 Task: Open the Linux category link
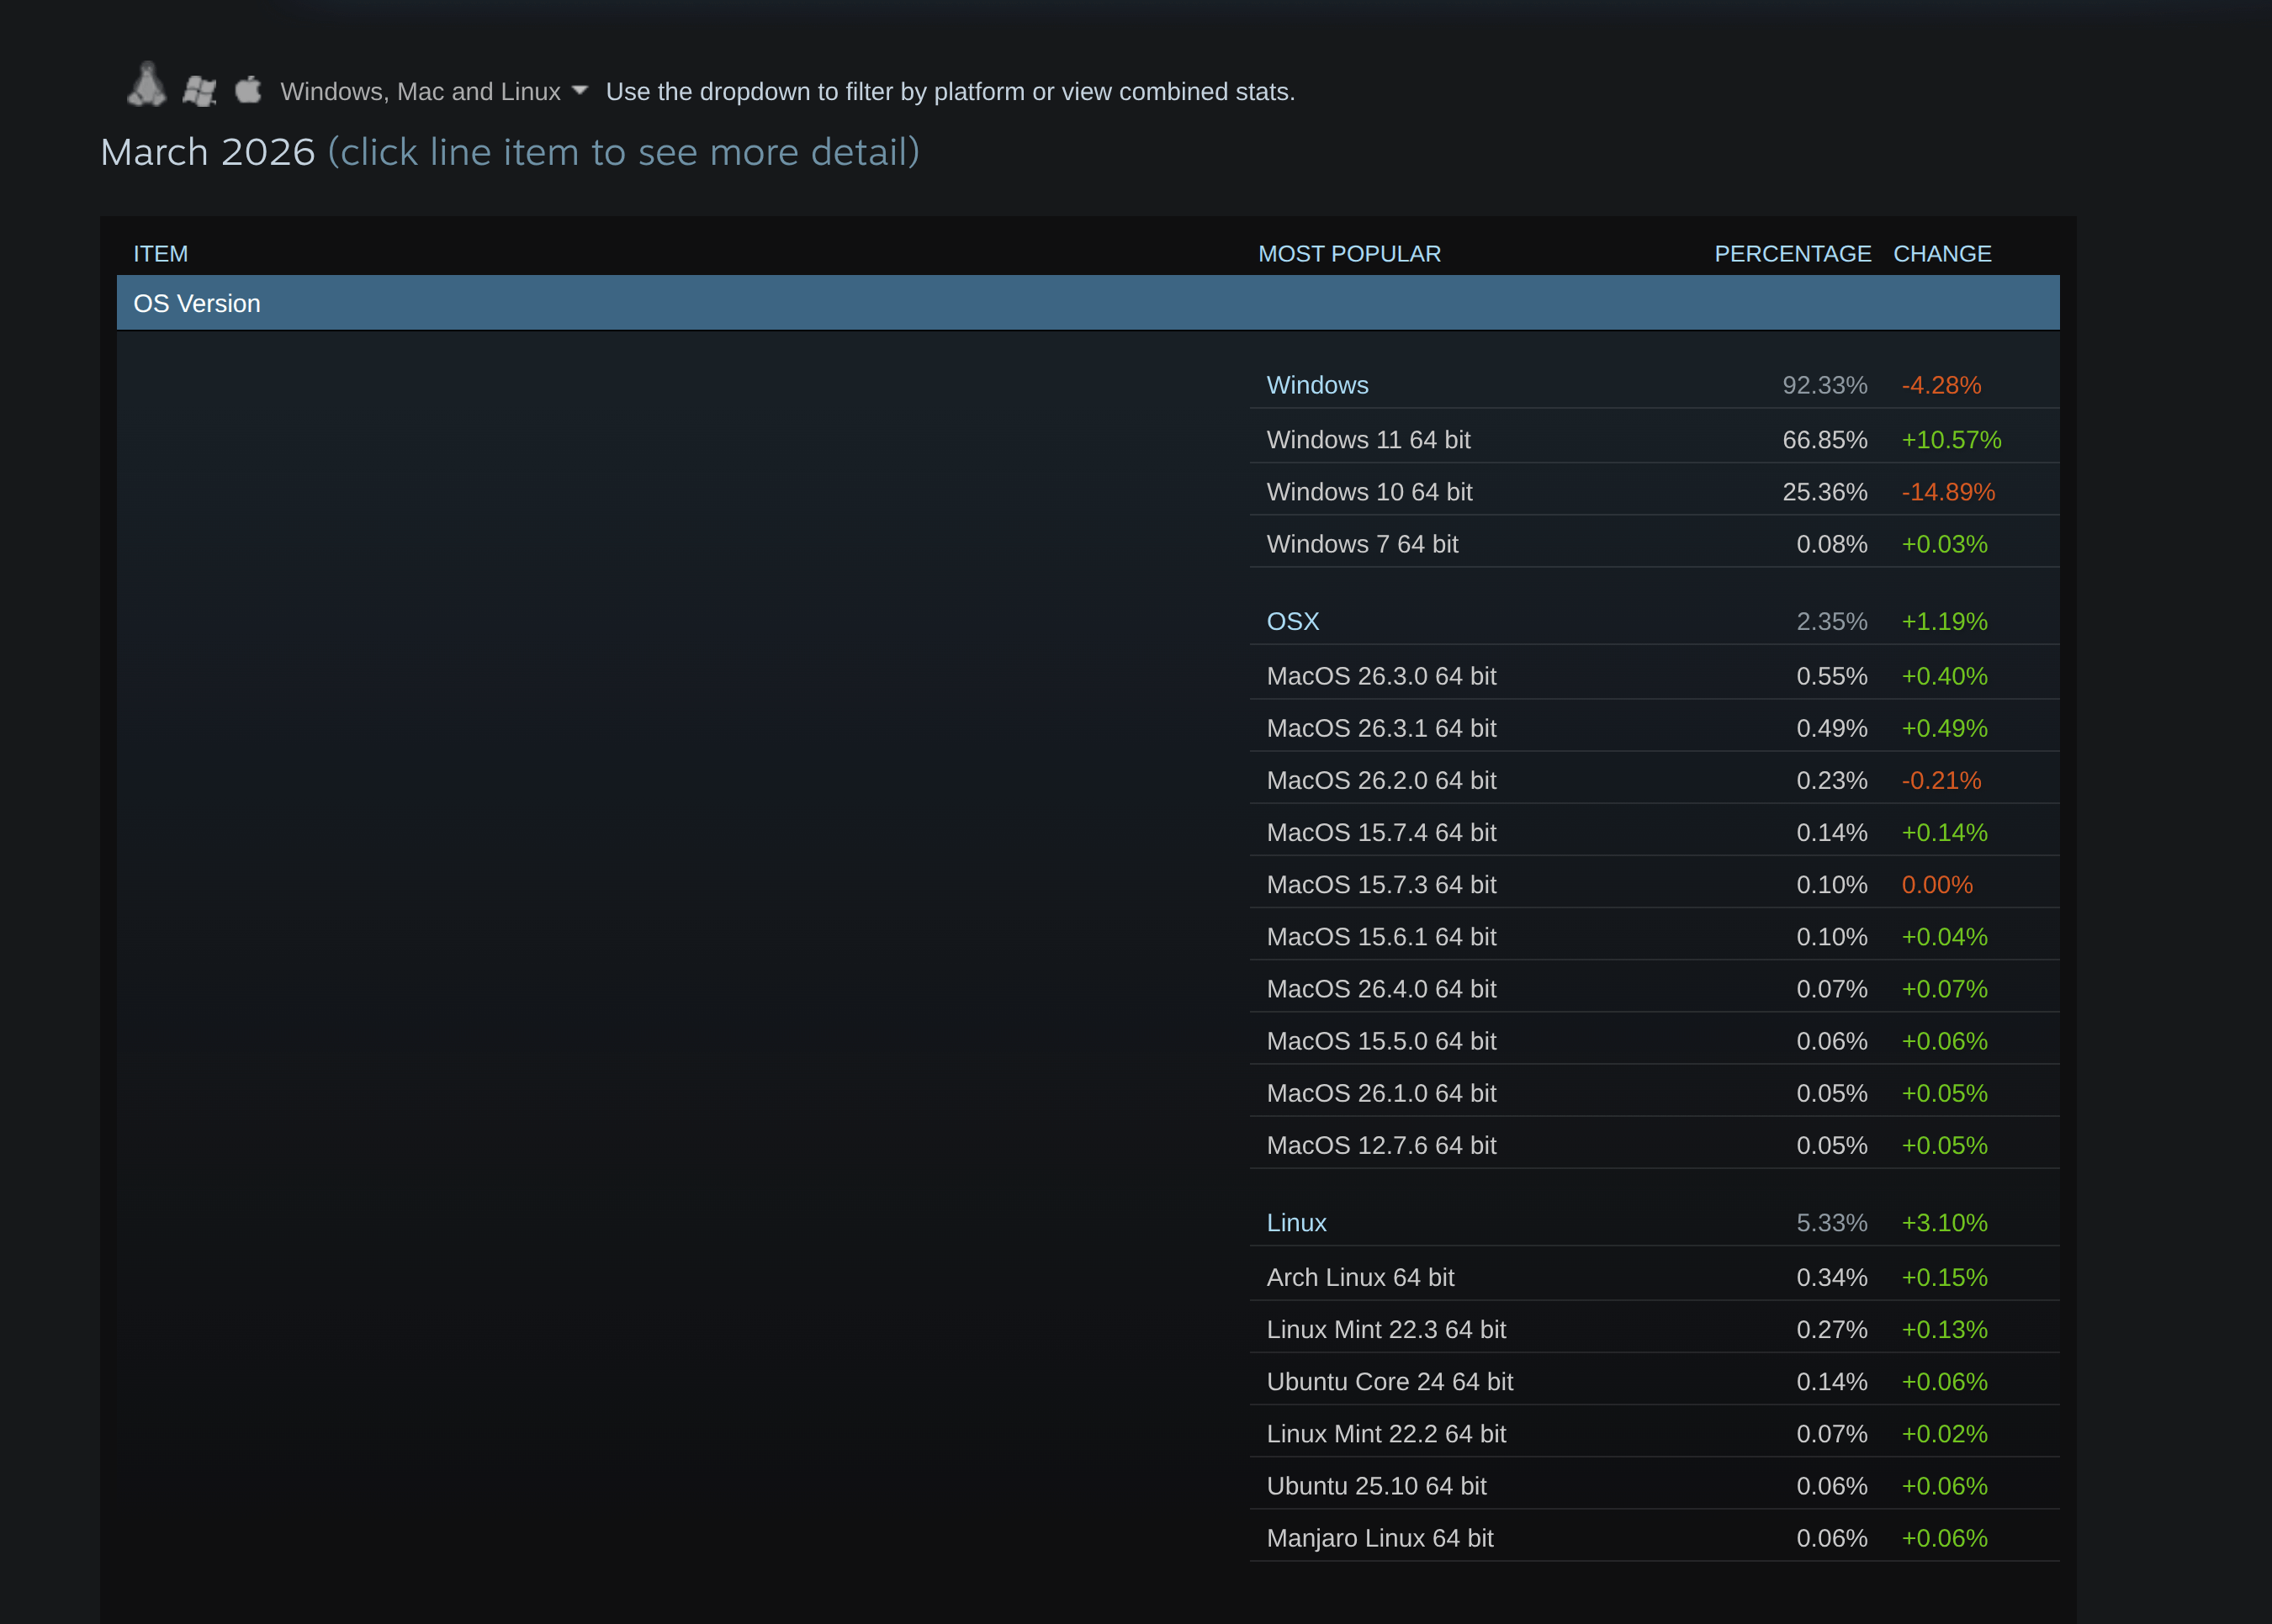point(1296,1222)
